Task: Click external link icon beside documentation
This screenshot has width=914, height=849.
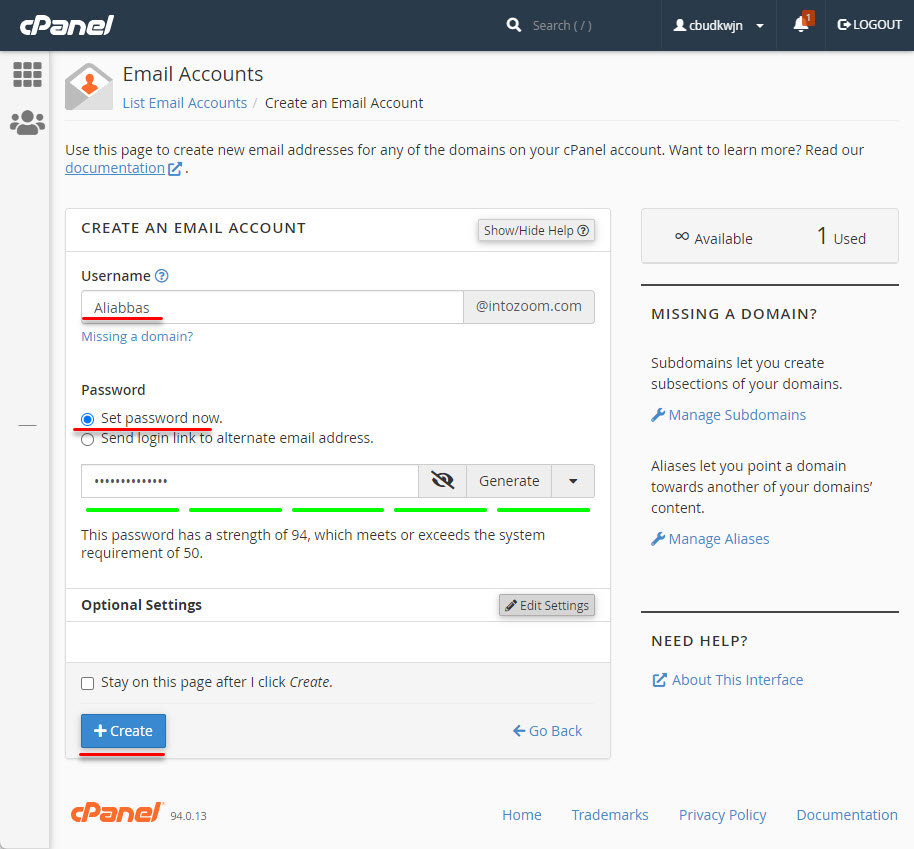Action: point(175,169)
